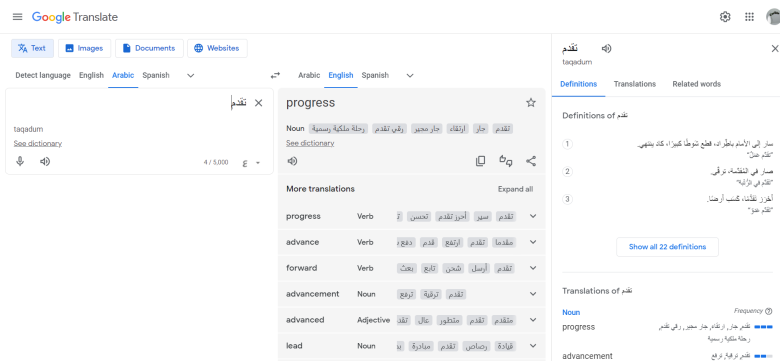The width and height of the screenshot is (780, 361).
Task: Select the transliteration "taqadum" under source
Action: [28, 129]
